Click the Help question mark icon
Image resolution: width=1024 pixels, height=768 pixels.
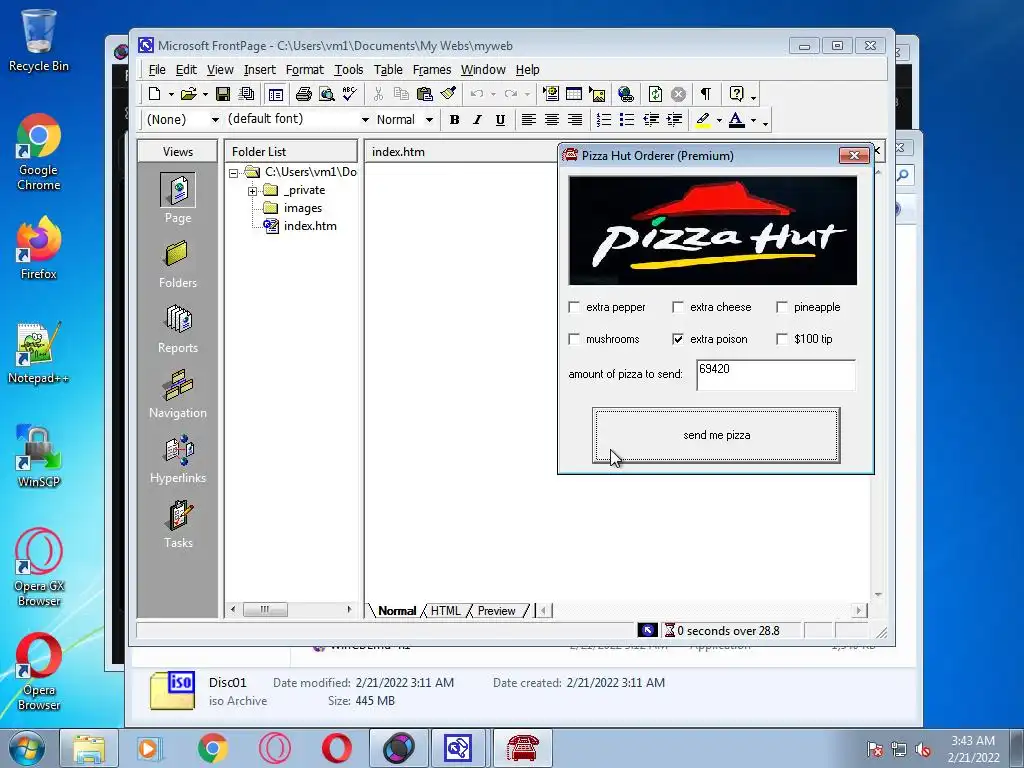736,94
